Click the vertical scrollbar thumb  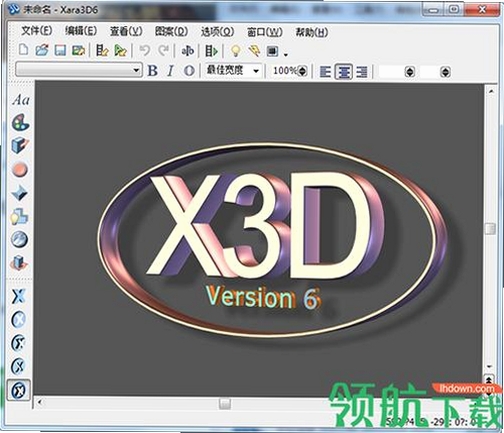tap(490, 228)
